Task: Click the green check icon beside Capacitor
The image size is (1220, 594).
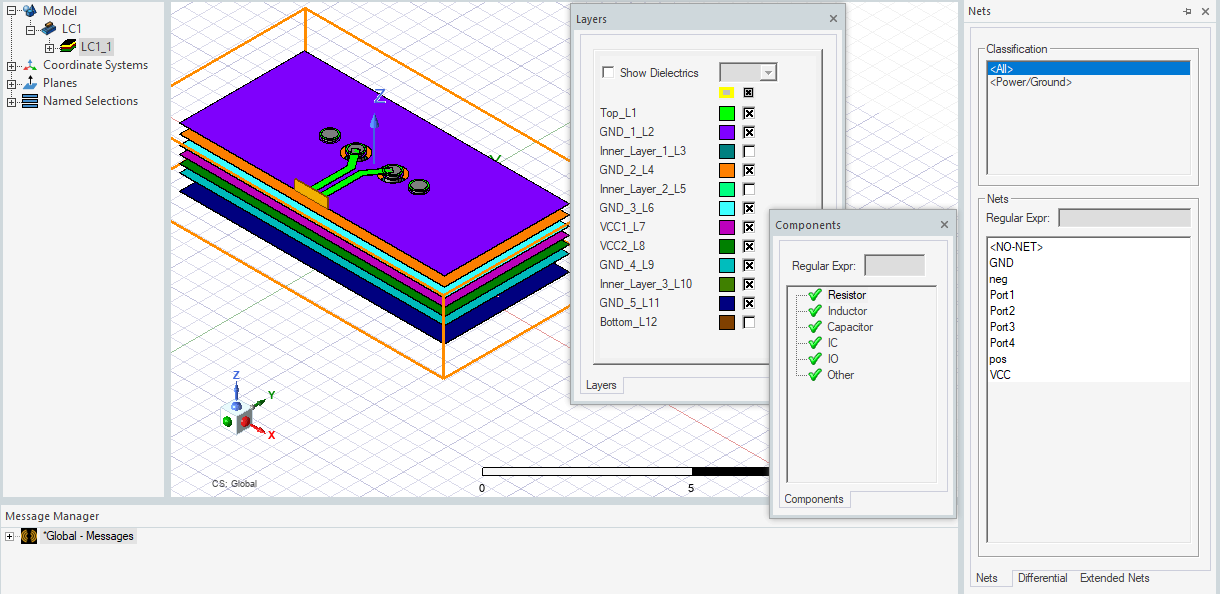Action: click(x=815, y=327)
